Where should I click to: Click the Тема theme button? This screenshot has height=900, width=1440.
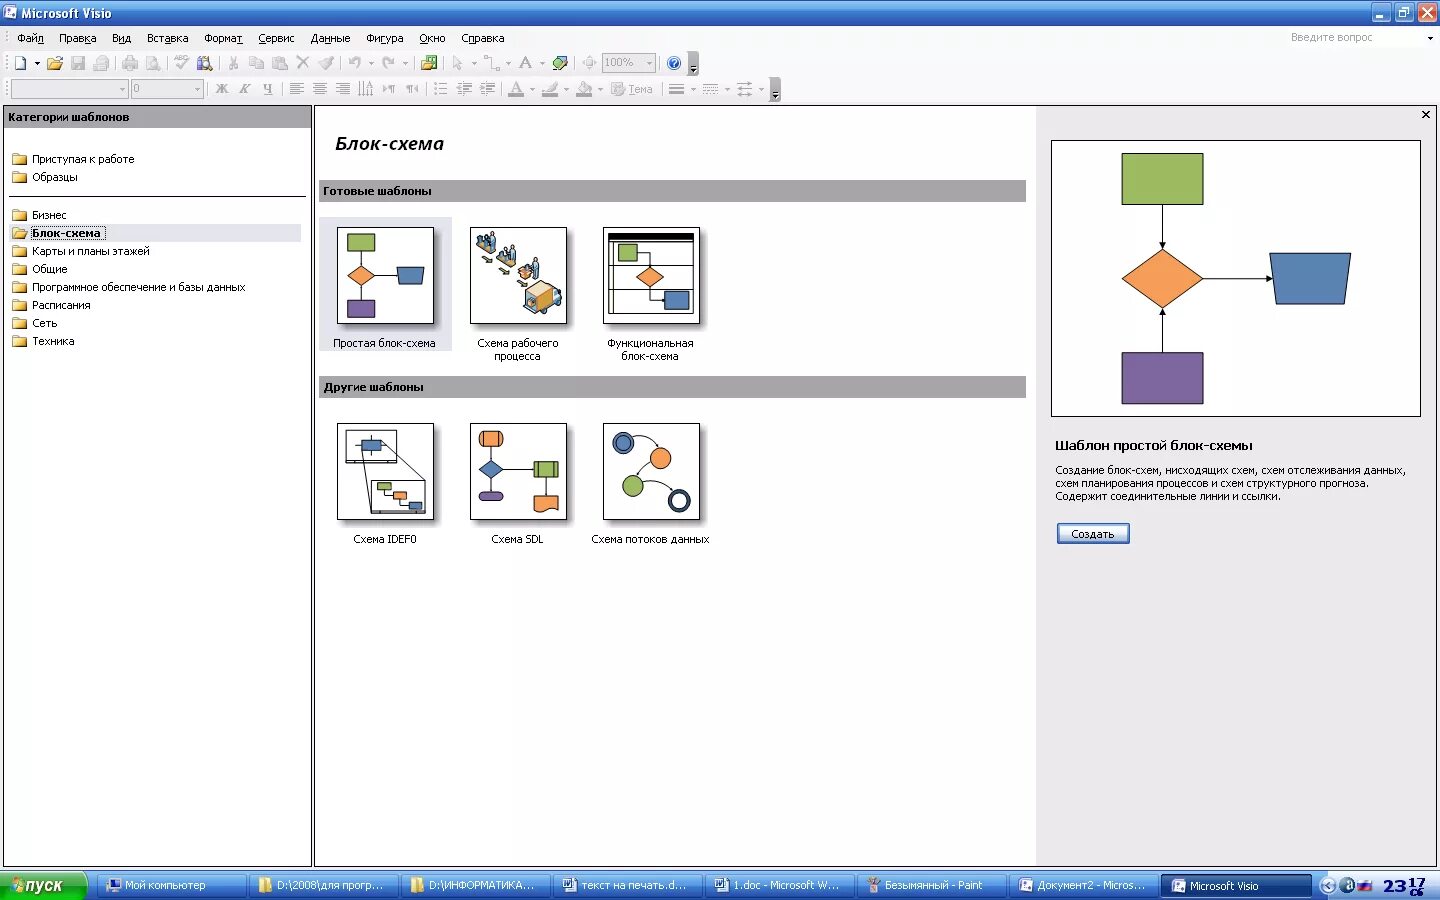(x=632, y=89)
